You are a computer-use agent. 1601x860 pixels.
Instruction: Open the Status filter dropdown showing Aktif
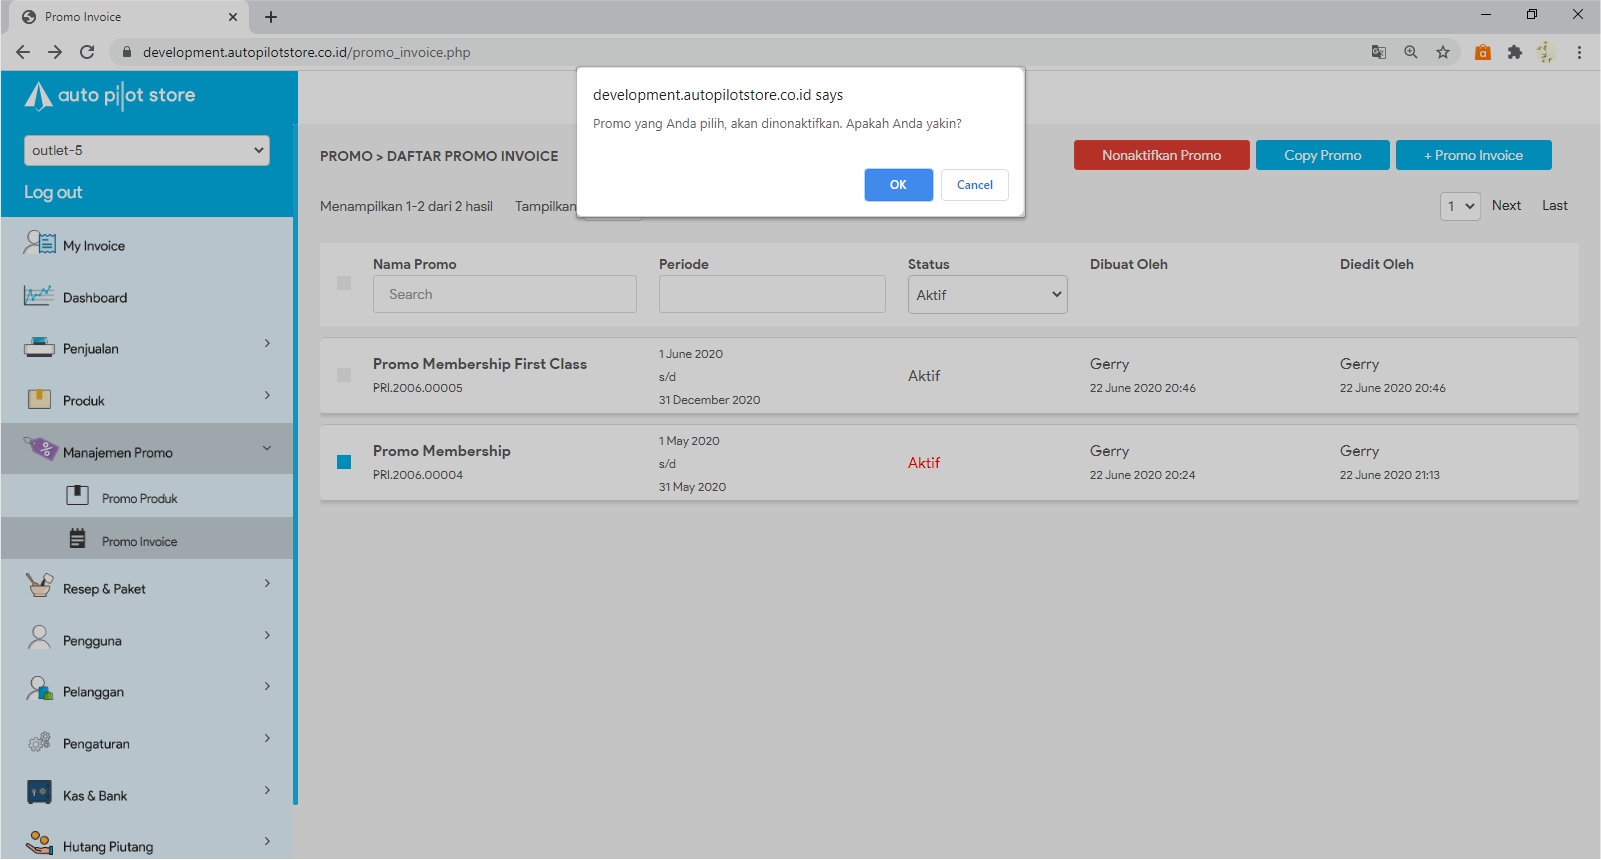(987, 295)
